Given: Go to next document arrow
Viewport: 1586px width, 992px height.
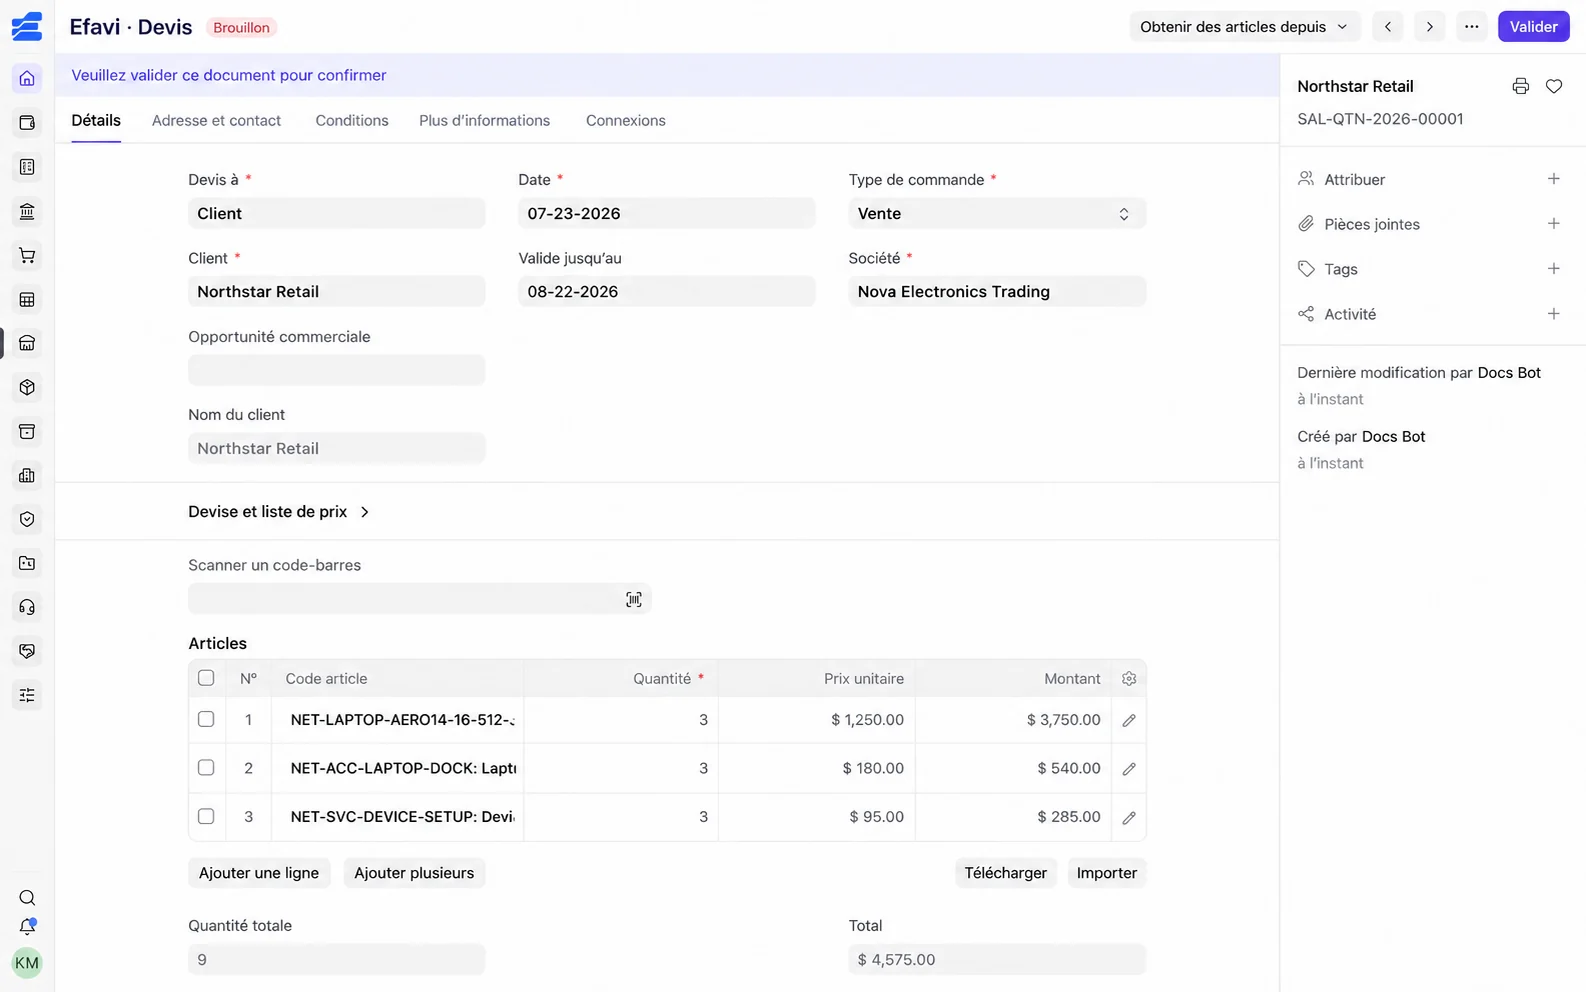Looking at the screenshot, I should coord(1429,27).
